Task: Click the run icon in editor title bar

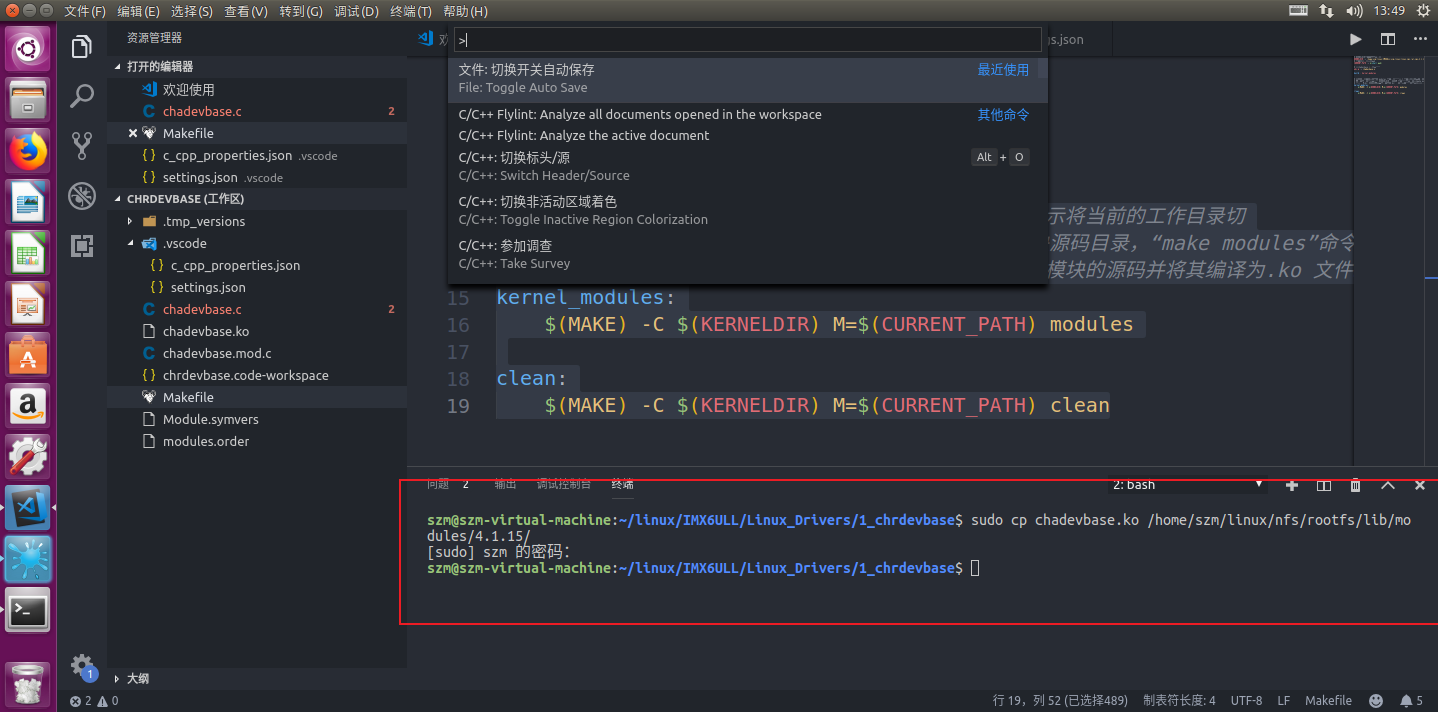Action: coord(1355,39)
